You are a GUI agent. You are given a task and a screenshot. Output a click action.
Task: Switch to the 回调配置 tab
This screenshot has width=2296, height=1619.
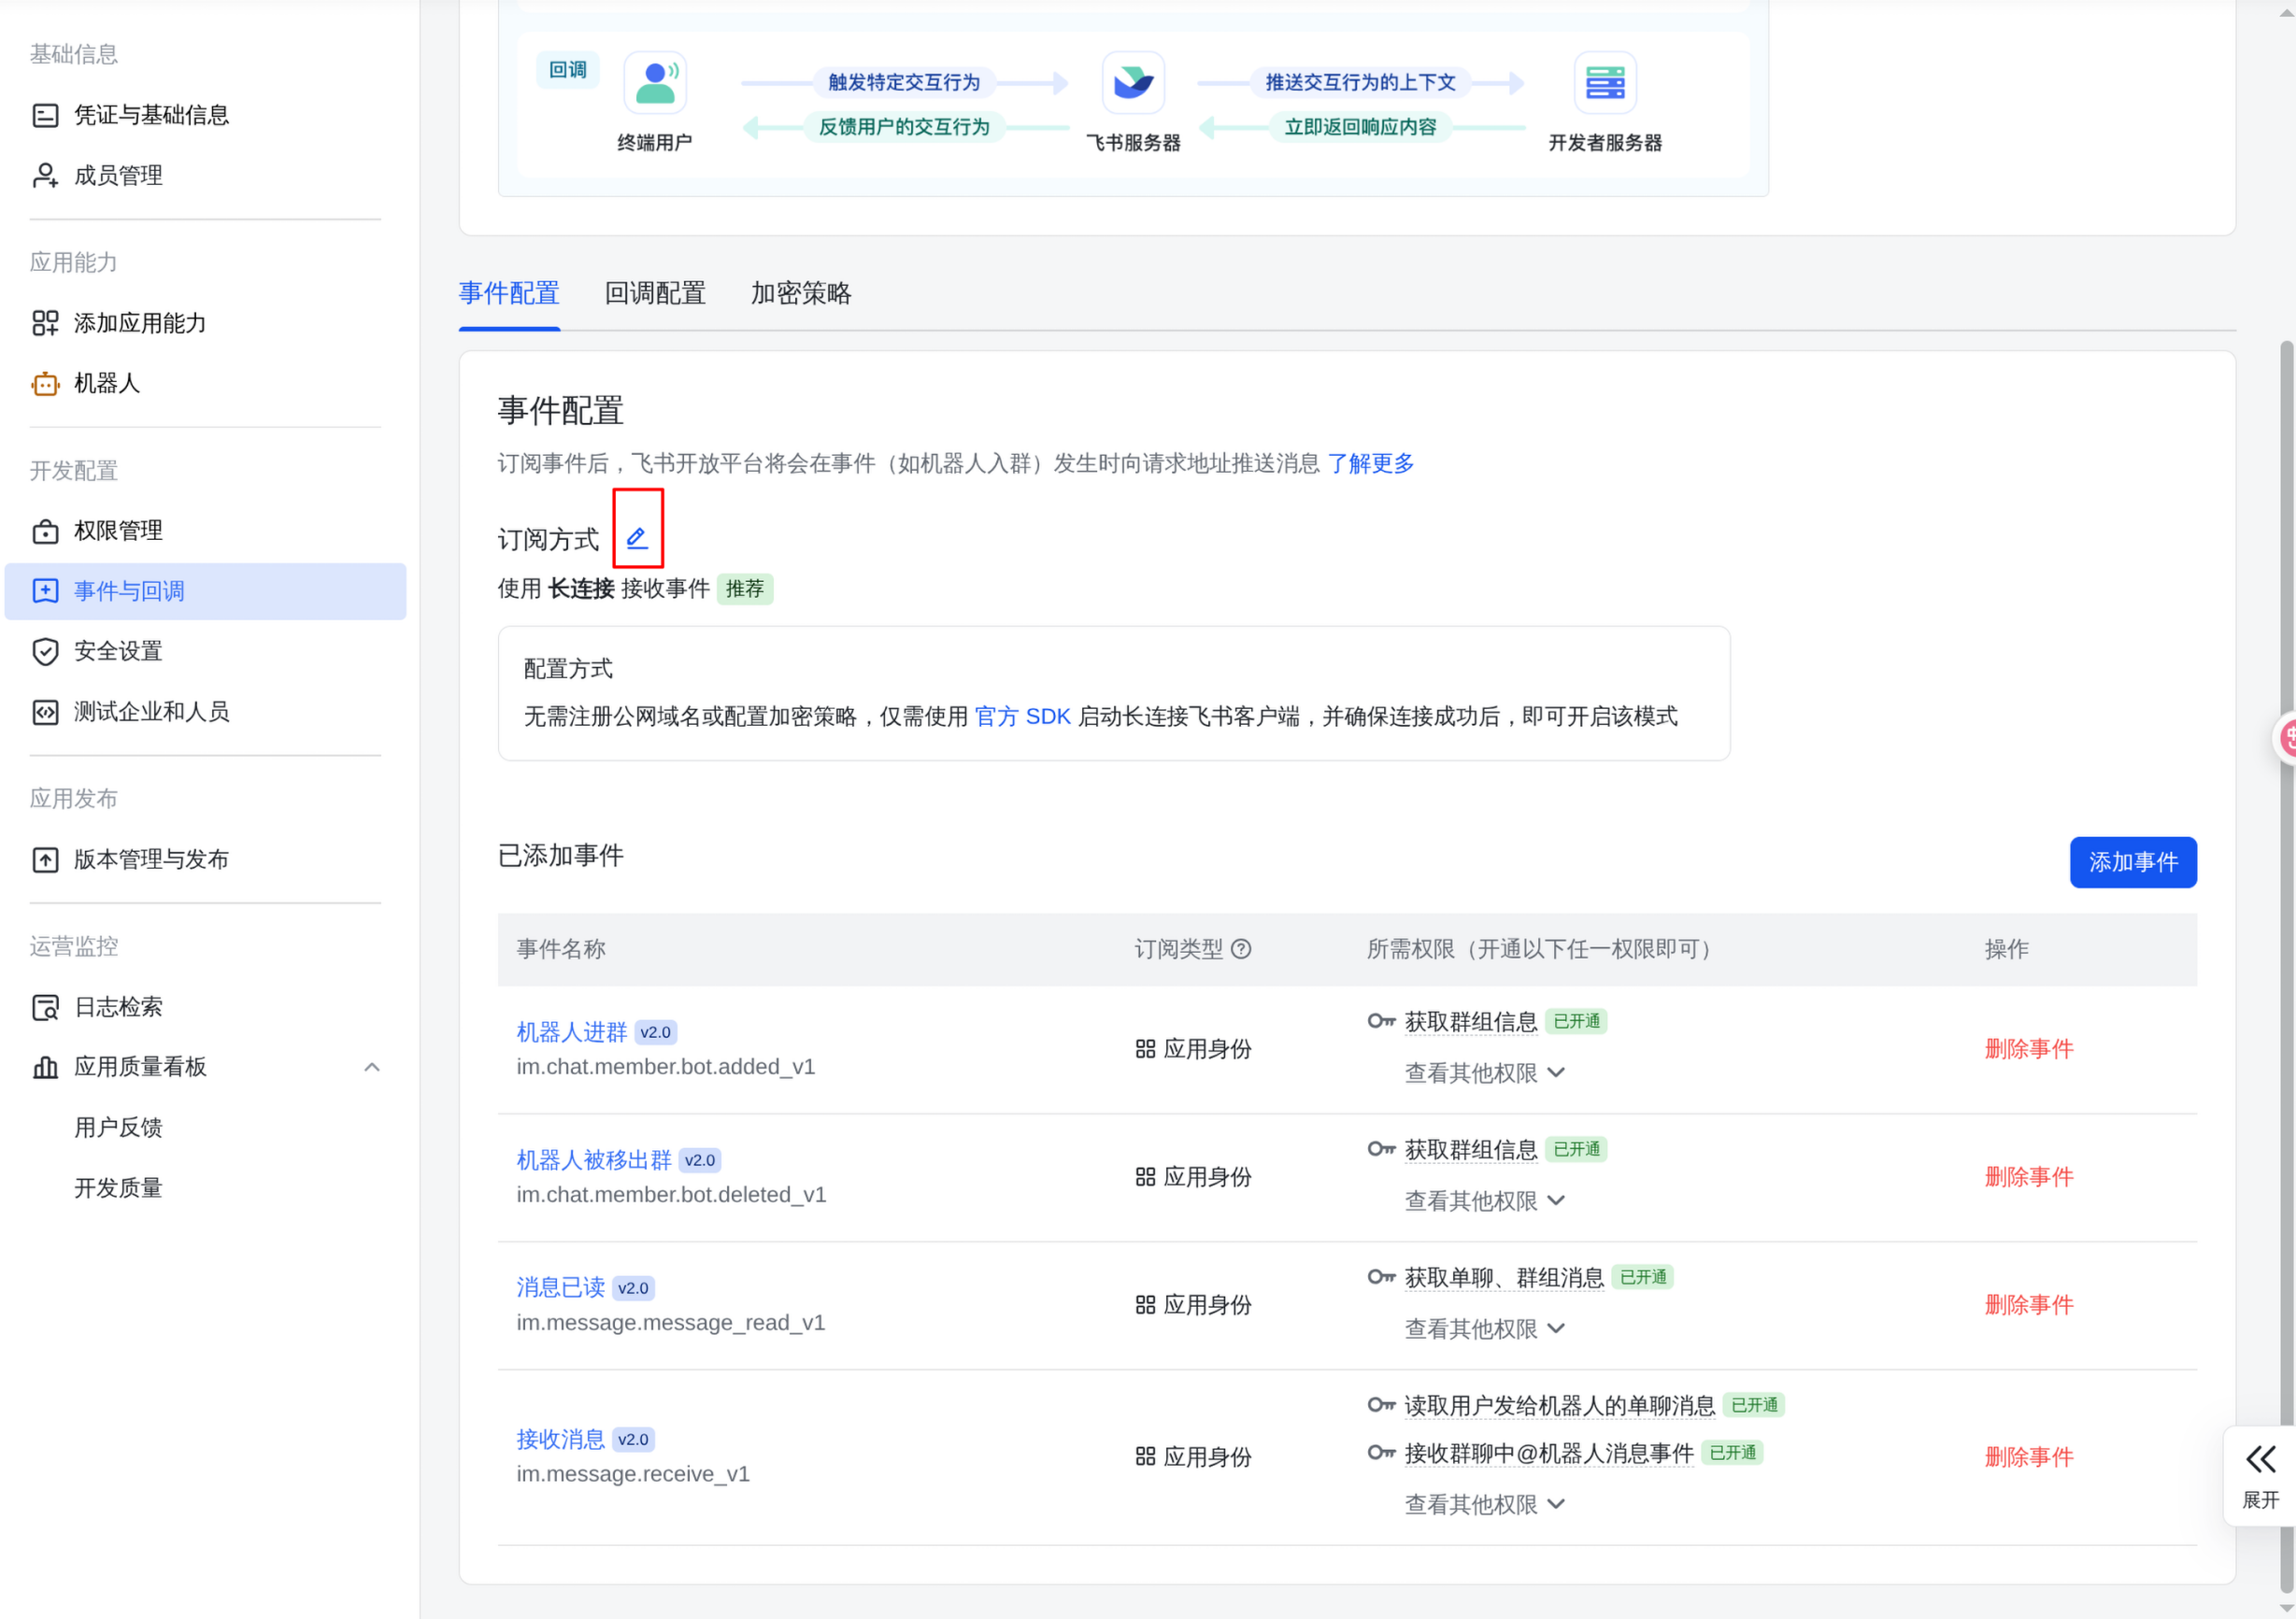coord(655,293)
